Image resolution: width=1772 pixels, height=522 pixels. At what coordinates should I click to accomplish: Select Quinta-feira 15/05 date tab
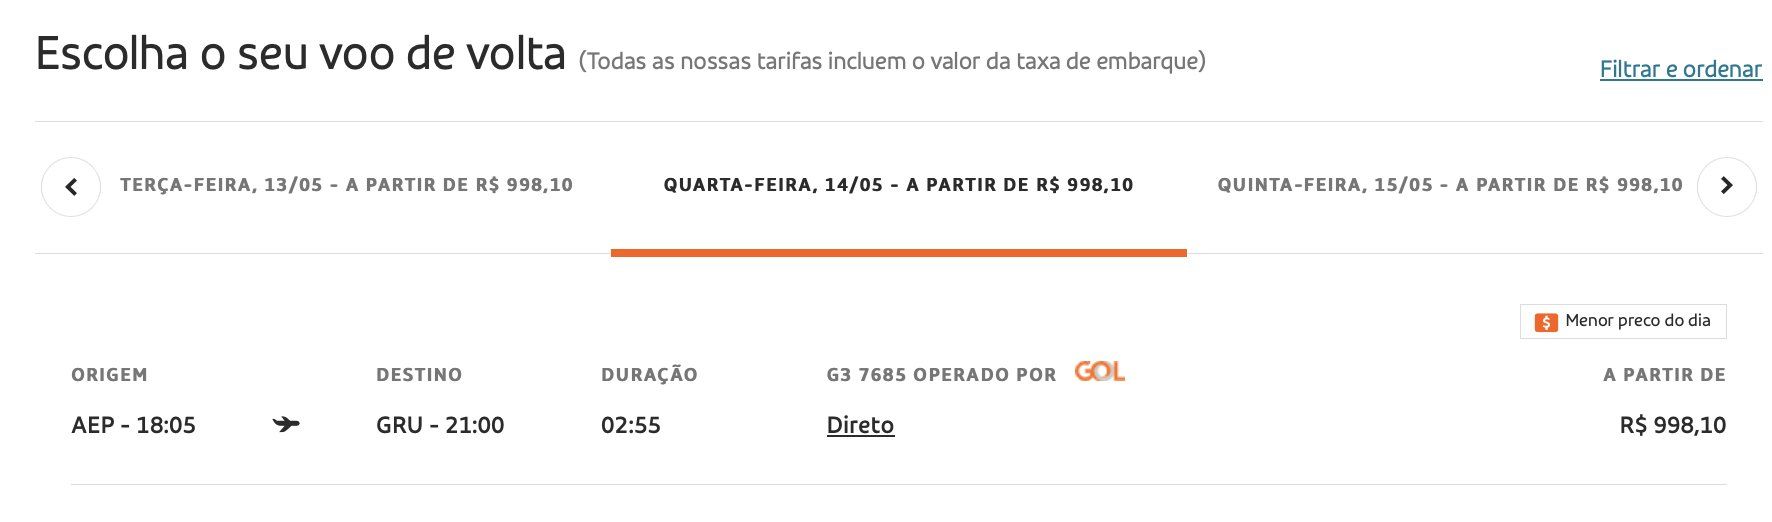(x=1450, y=185)
